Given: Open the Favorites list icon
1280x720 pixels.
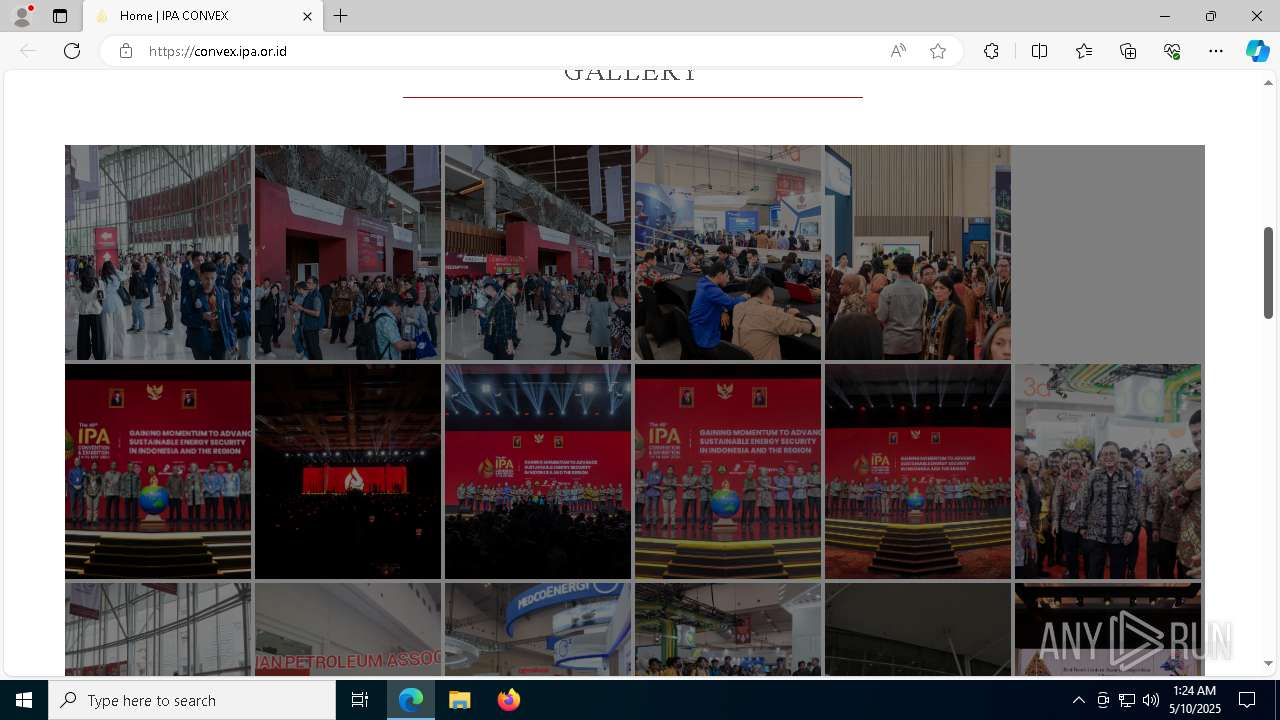Looking at the screenshot, I should click(1084, 51).
